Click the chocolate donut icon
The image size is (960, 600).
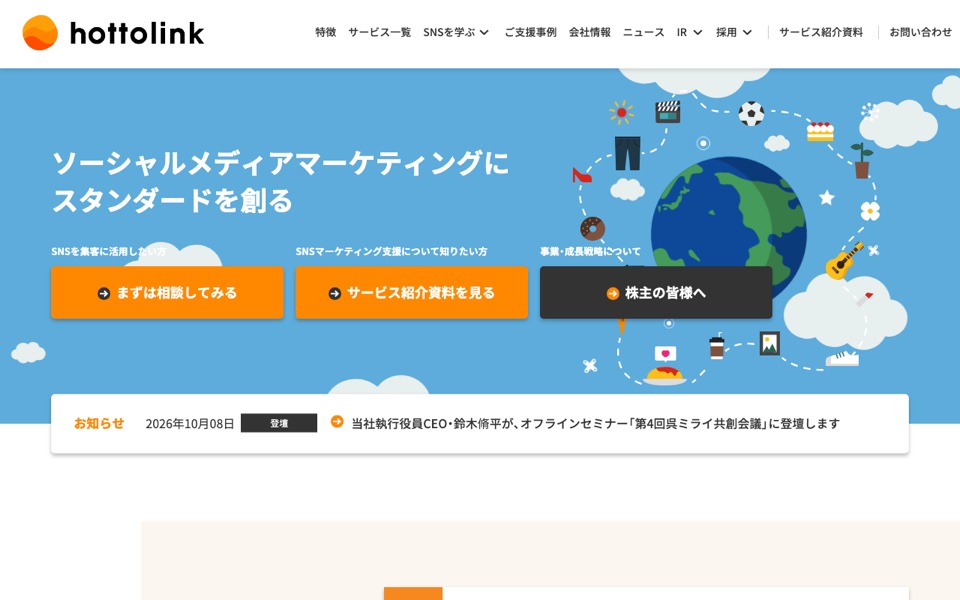592,228
